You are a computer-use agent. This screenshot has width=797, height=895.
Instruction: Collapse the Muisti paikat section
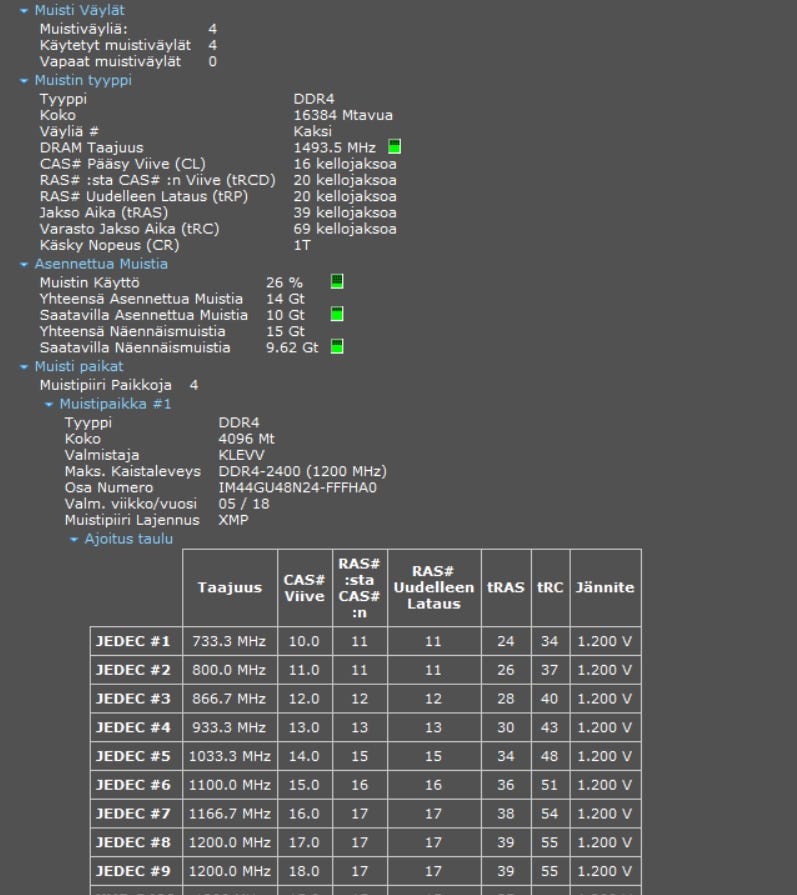click(x=24, y=367)
